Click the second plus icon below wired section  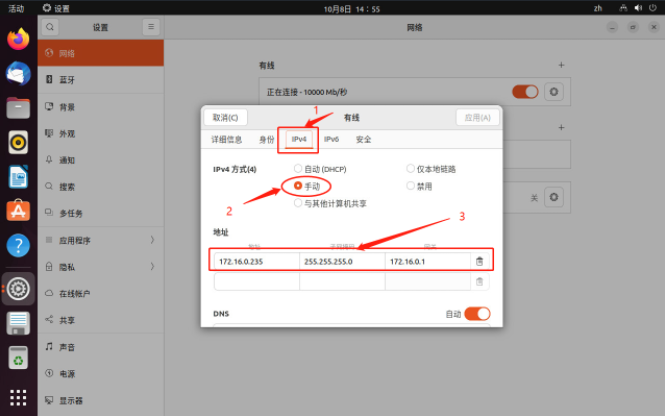coord(561,127)
